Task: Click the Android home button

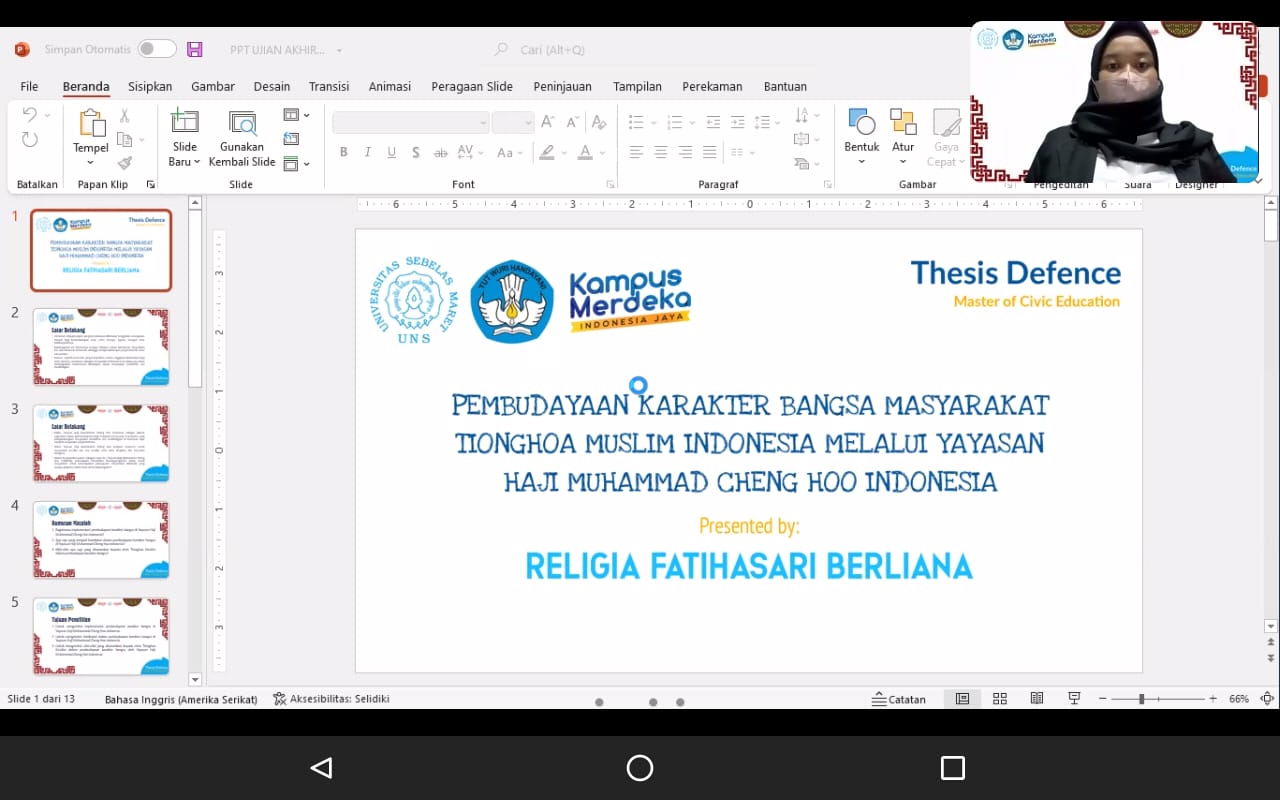Action: tap(640, 768)
